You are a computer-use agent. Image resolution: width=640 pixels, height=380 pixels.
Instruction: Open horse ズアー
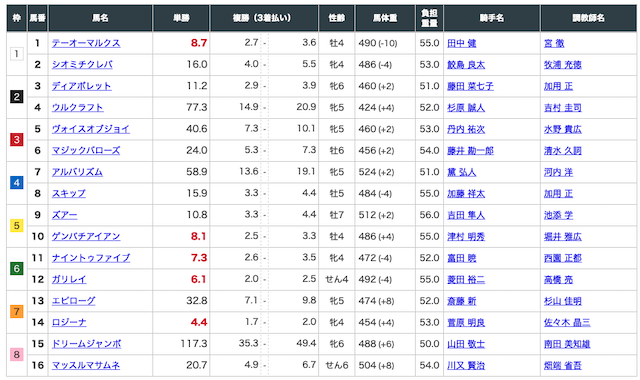64,215
